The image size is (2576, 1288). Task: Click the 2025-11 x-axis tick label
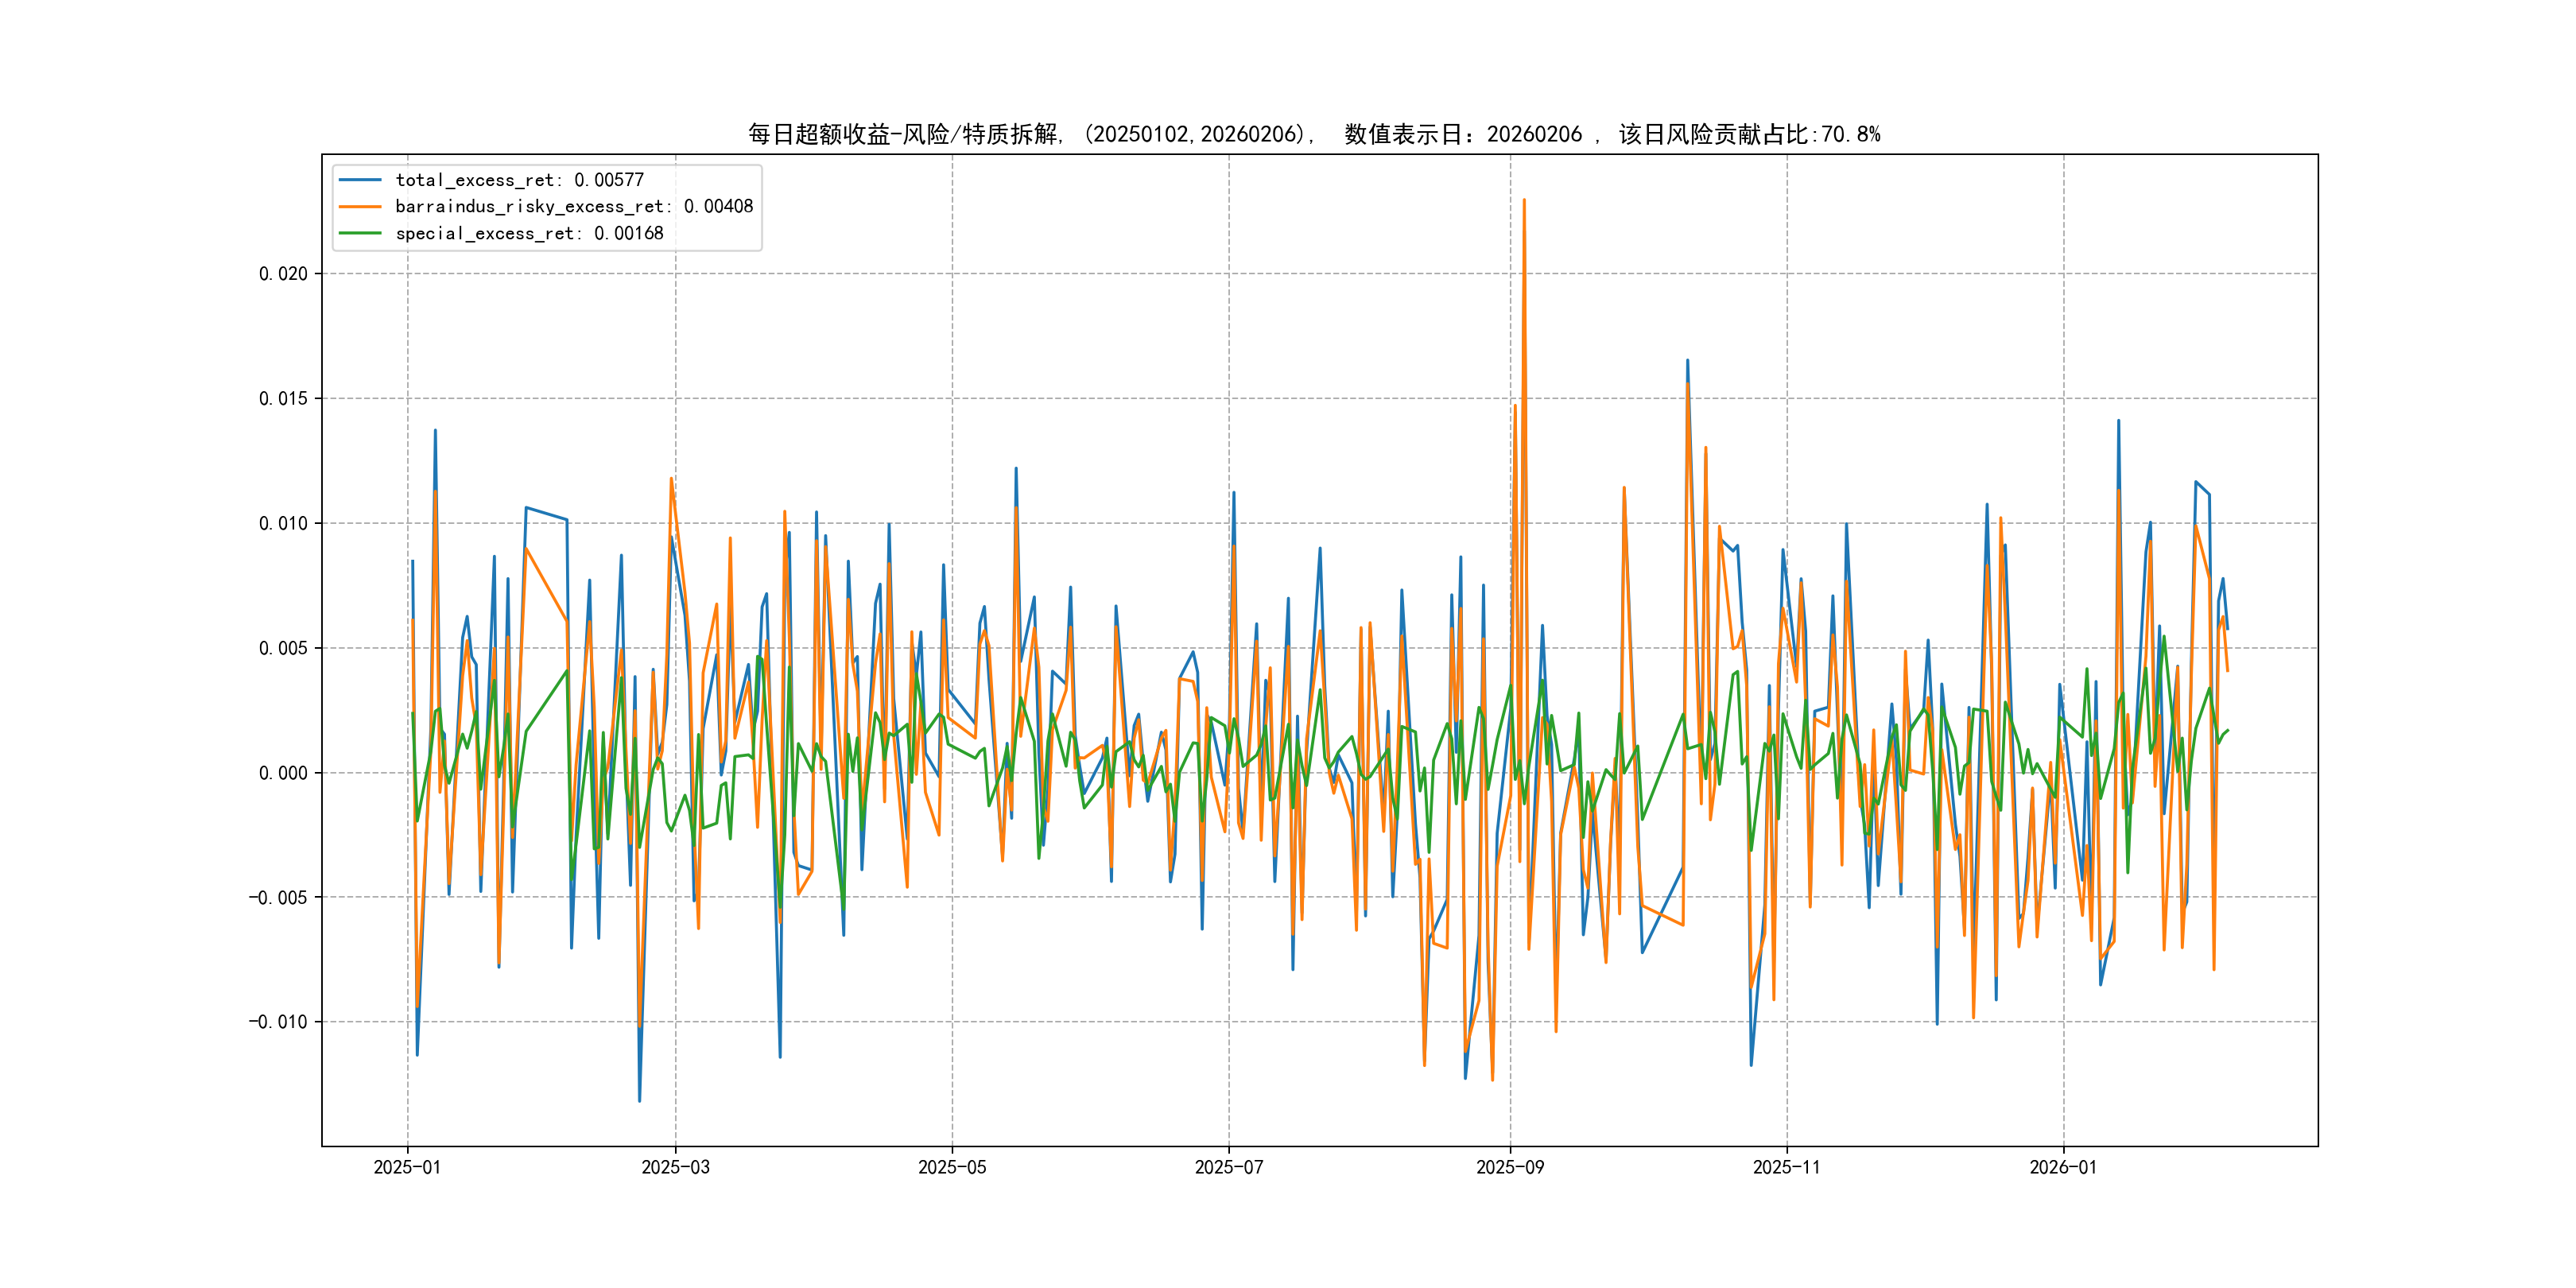(1787, 1167)
